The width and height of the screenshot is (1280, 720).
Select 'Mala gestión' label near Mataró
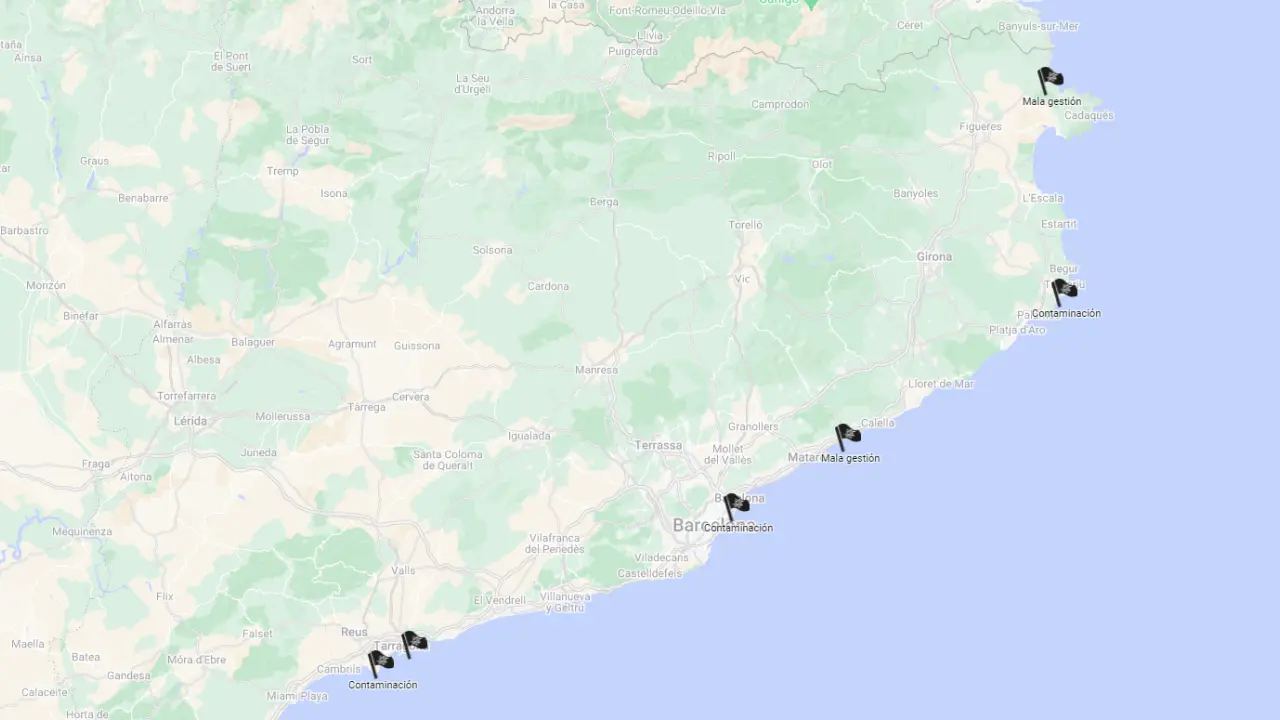[850, 459]
